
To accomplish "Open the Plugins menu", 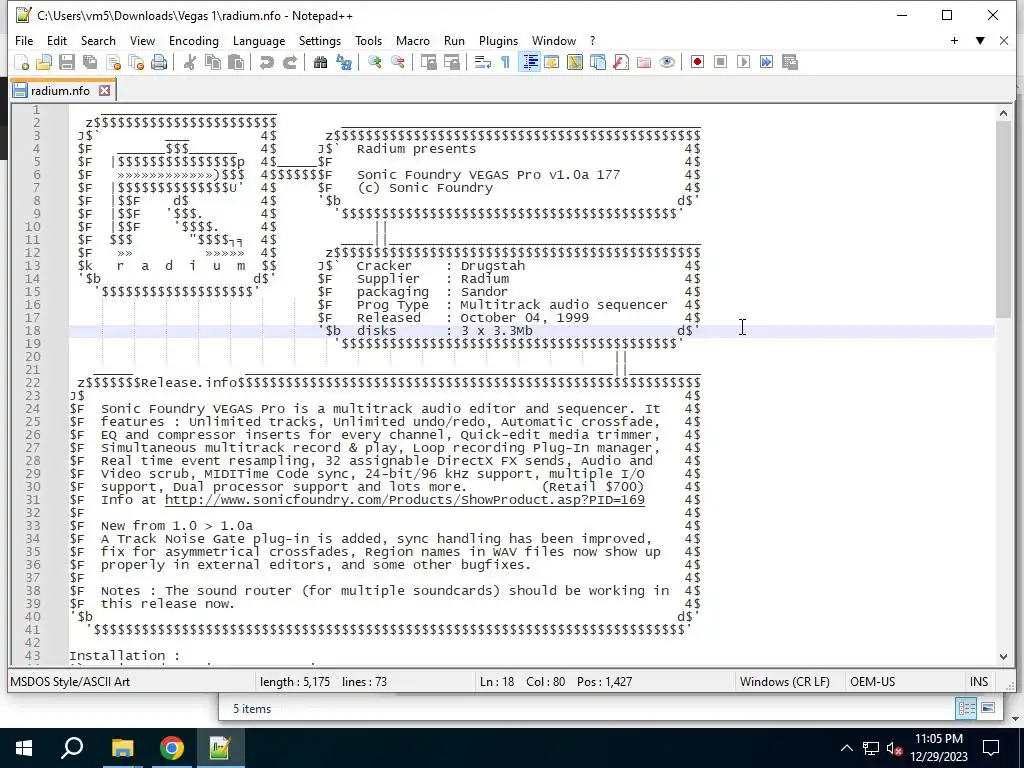I will (x=498, y=40).
